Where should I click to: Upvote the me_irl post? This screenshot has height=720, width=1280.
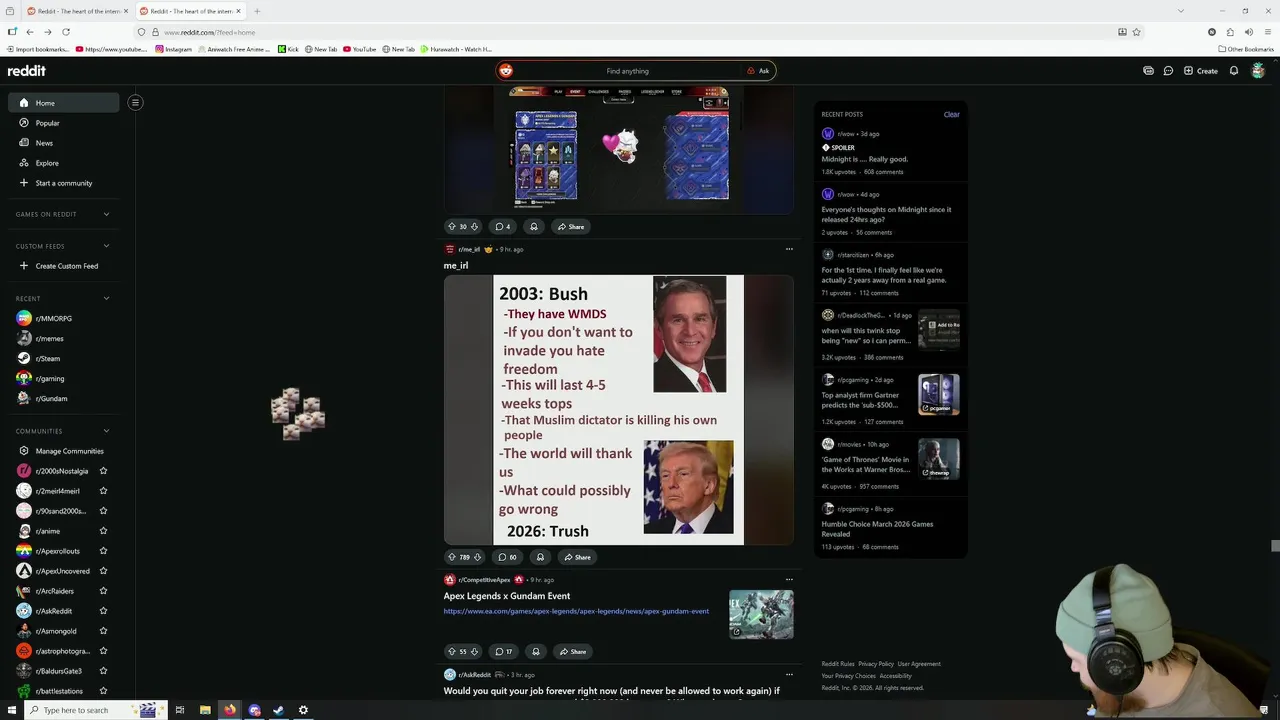click(452, 557)
